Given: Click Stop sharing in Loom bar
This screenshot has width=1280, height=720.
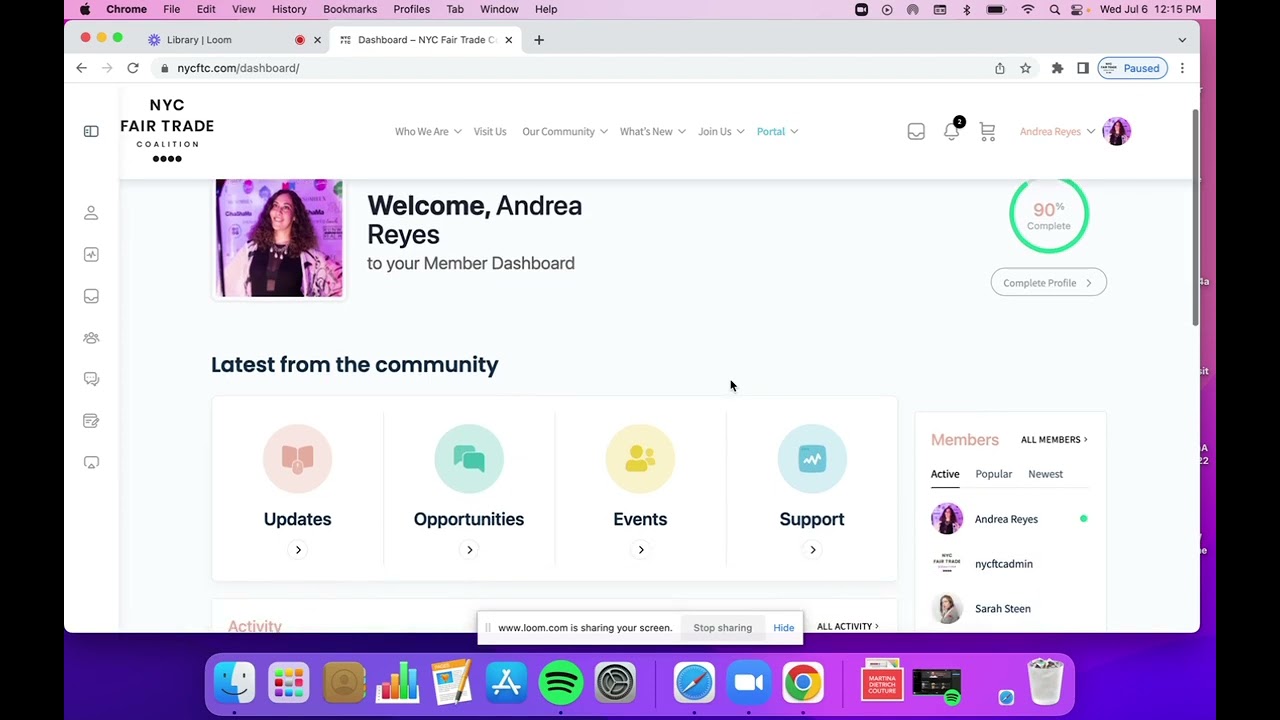Looking at the screenshot, I should pyautogui.click(x=722, y=628).
